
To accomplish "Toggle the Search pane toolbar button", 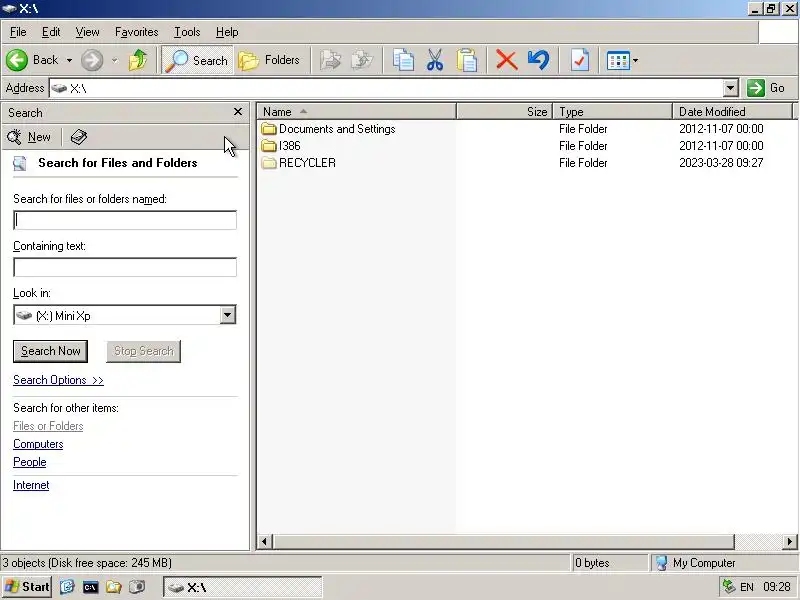I will tap(197, 60).
